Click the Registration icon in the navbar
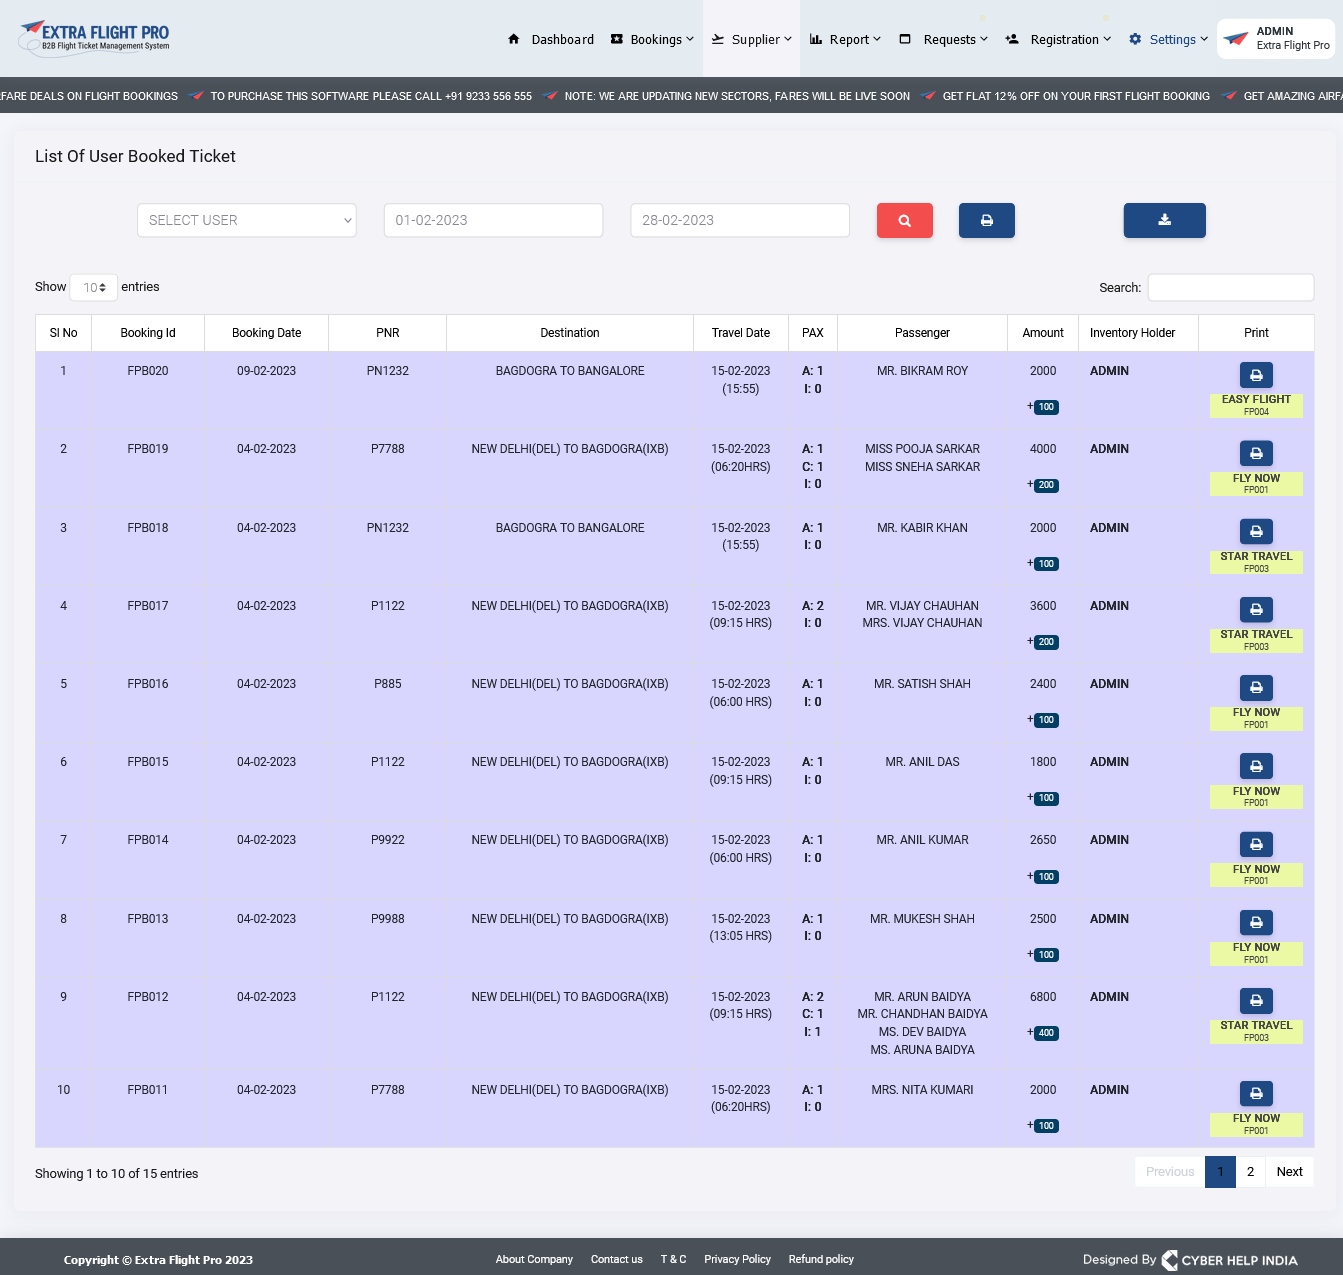This screenshot has width=1343, height=1275. point(1010,39)
